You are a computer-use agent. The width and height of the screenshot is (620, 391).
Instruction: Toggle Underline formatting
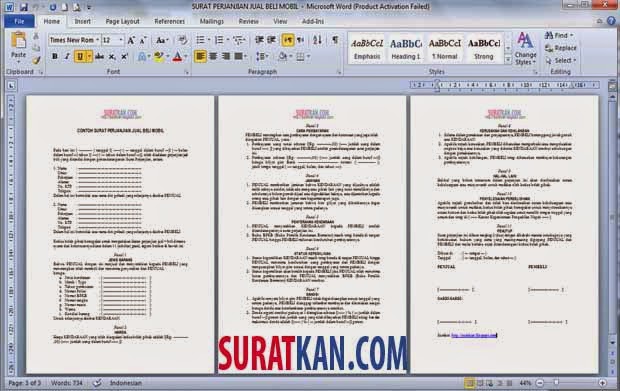click(80, 57)
